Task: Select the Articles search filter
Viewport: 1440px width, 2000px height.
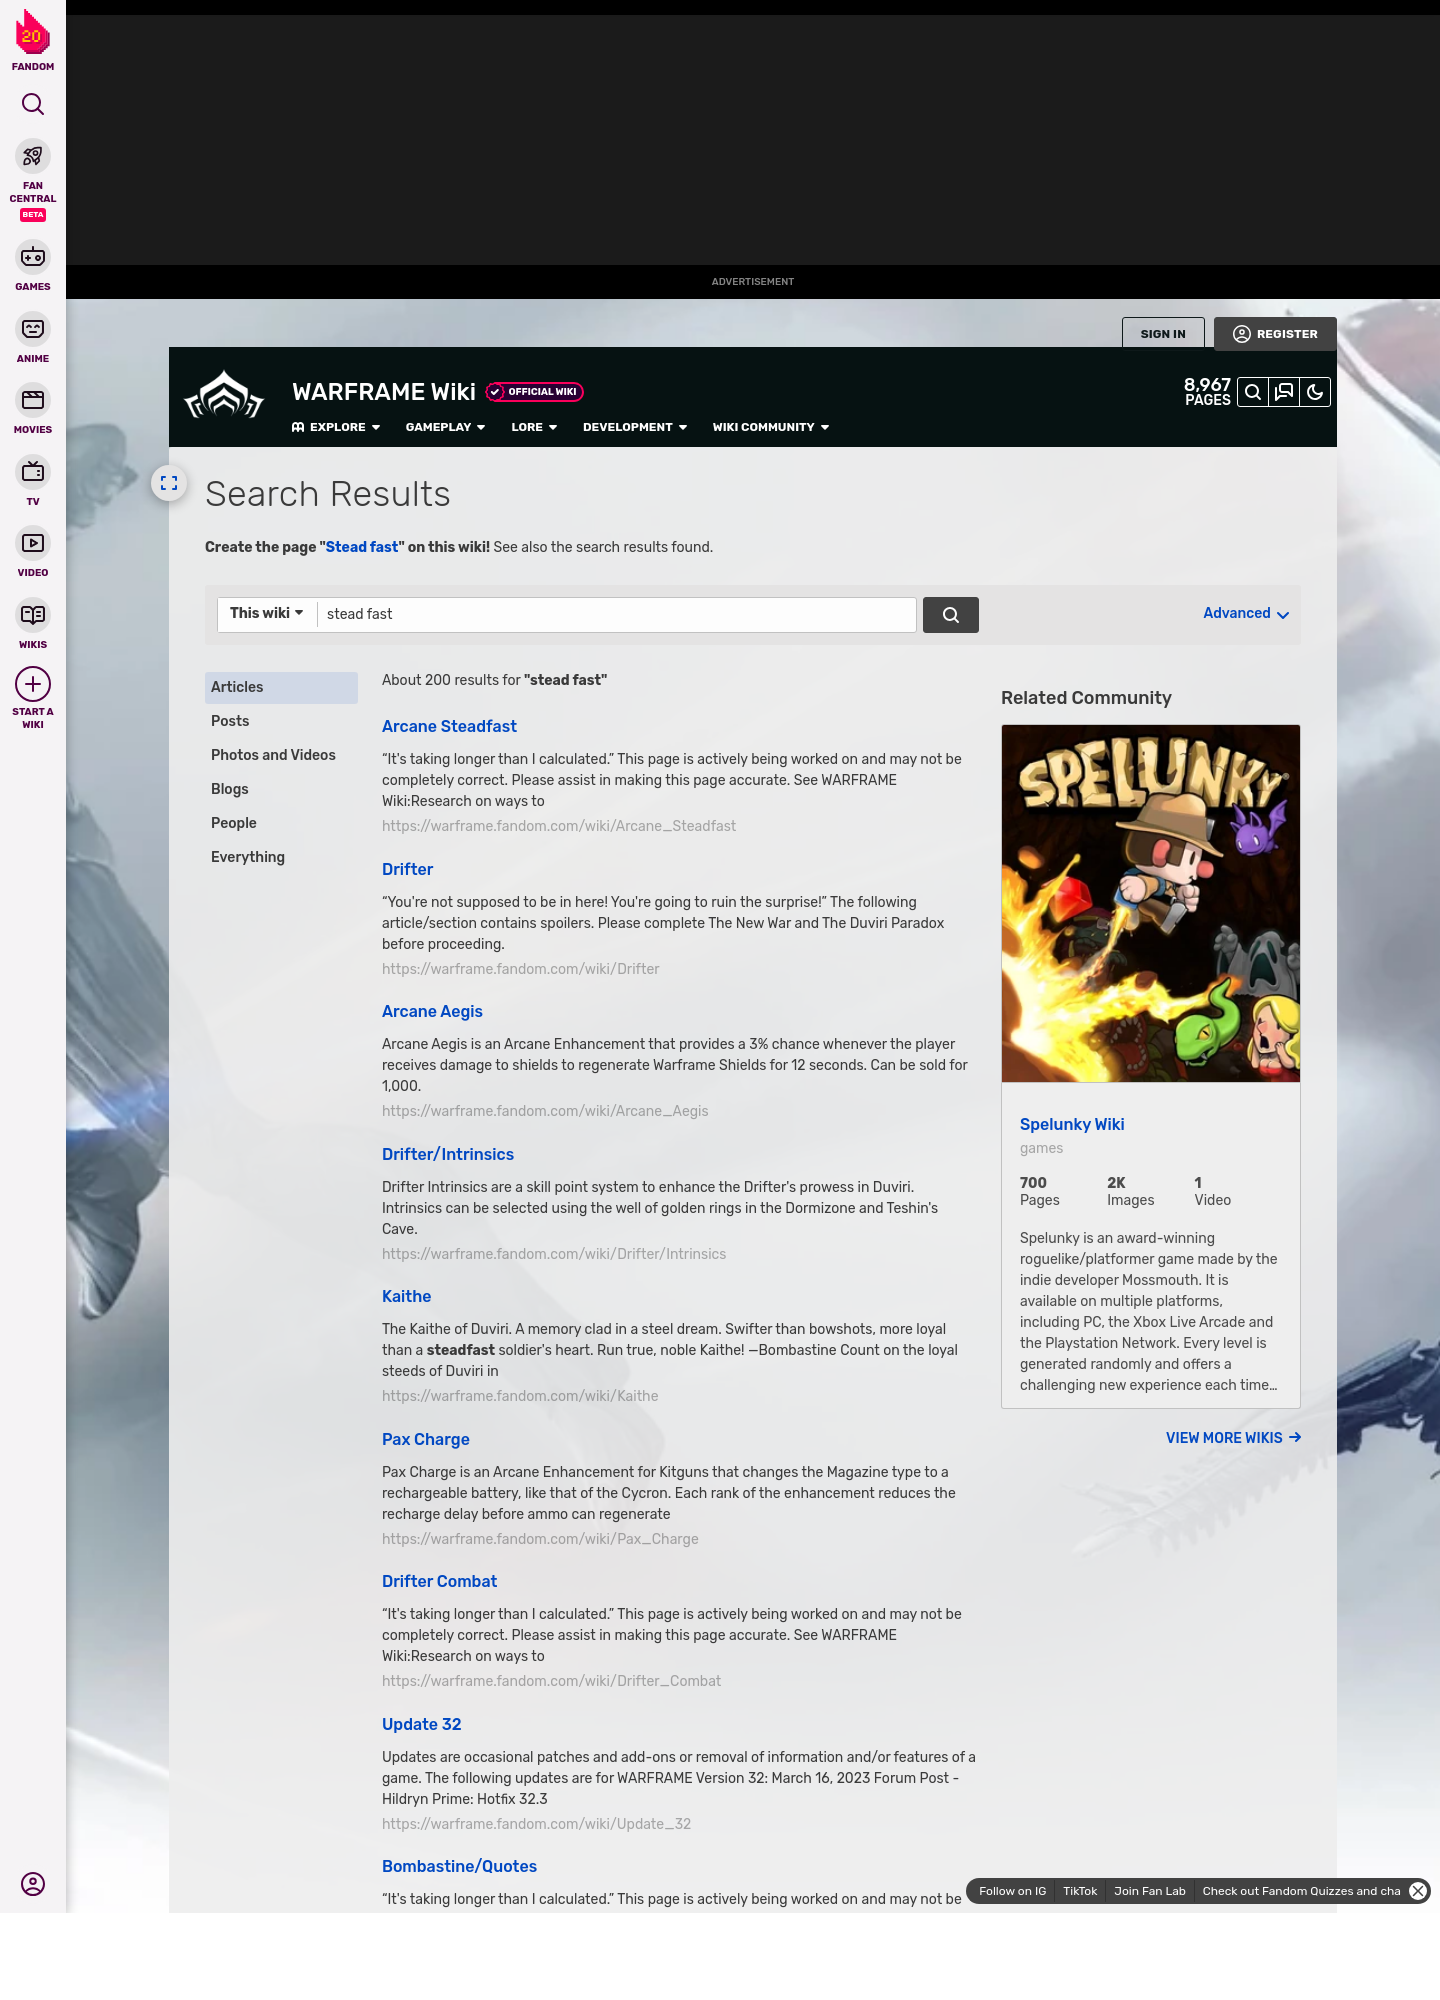Action: click(281, 687)
